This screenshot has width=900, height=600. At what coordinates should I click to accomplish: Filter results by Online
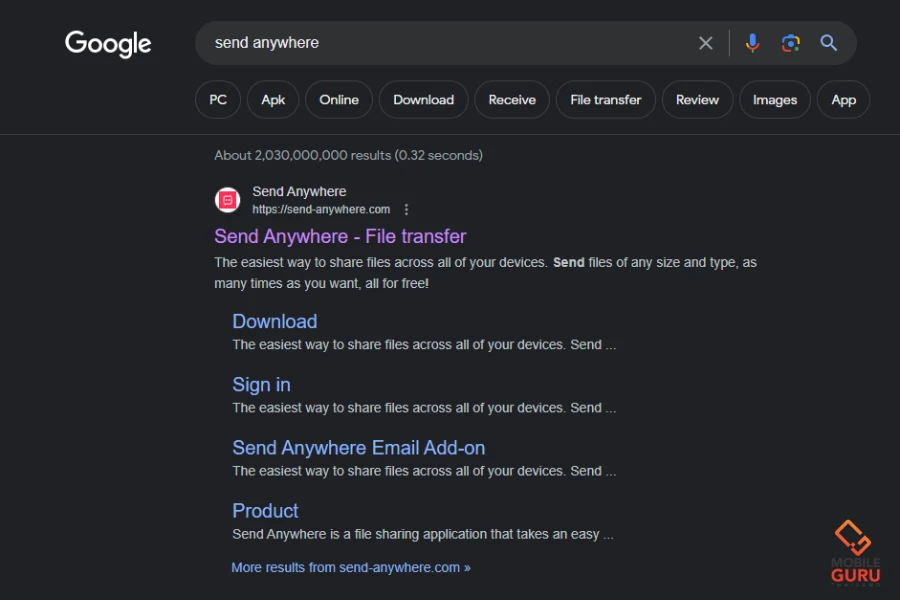[x=339, y=100]
